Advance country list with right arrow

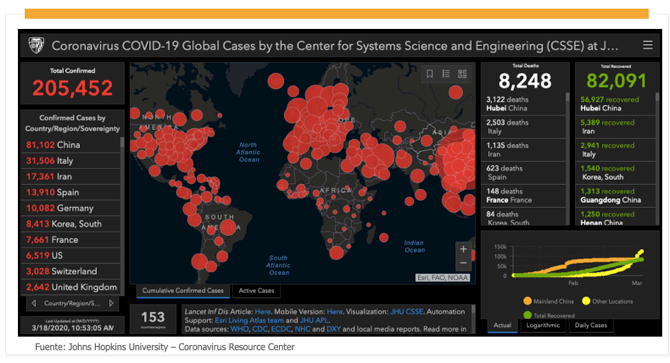tap(111, 303)
